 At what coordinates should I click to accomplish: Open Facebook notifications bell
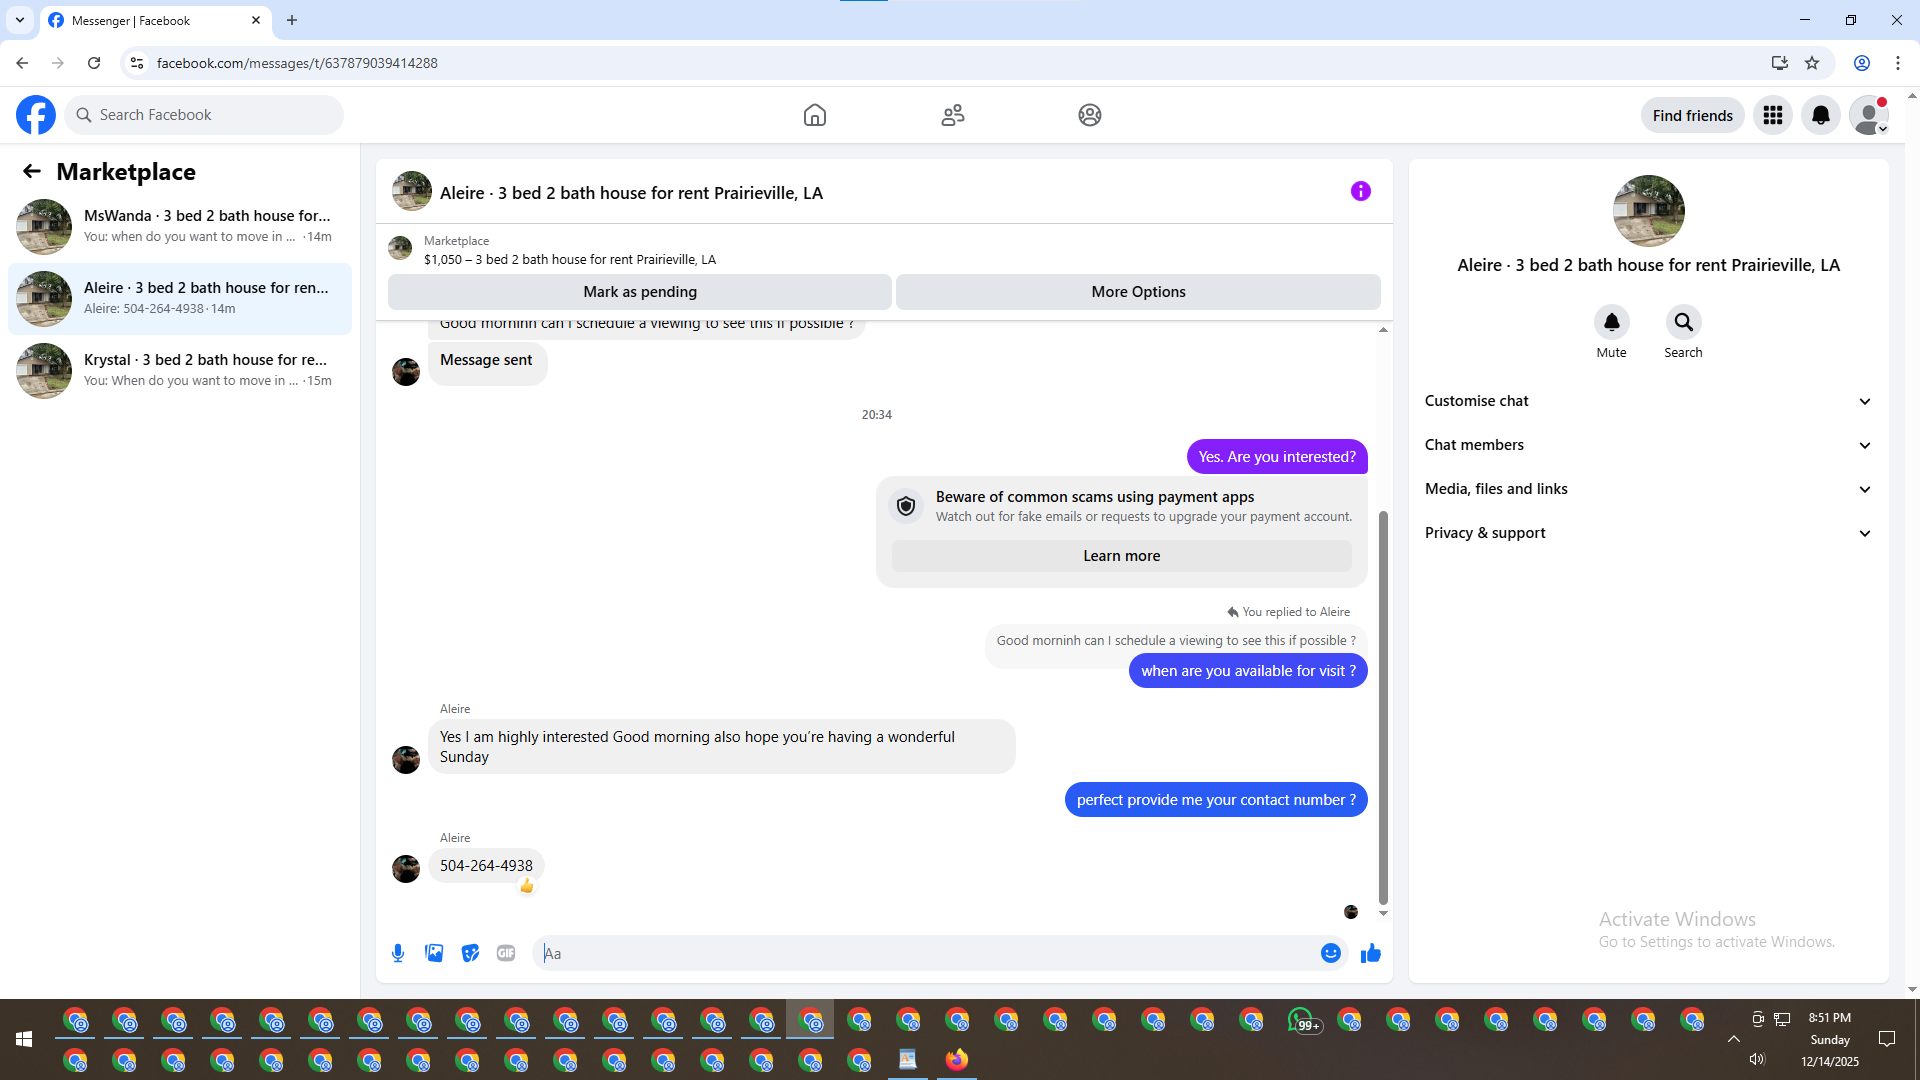coord(1820,115)
